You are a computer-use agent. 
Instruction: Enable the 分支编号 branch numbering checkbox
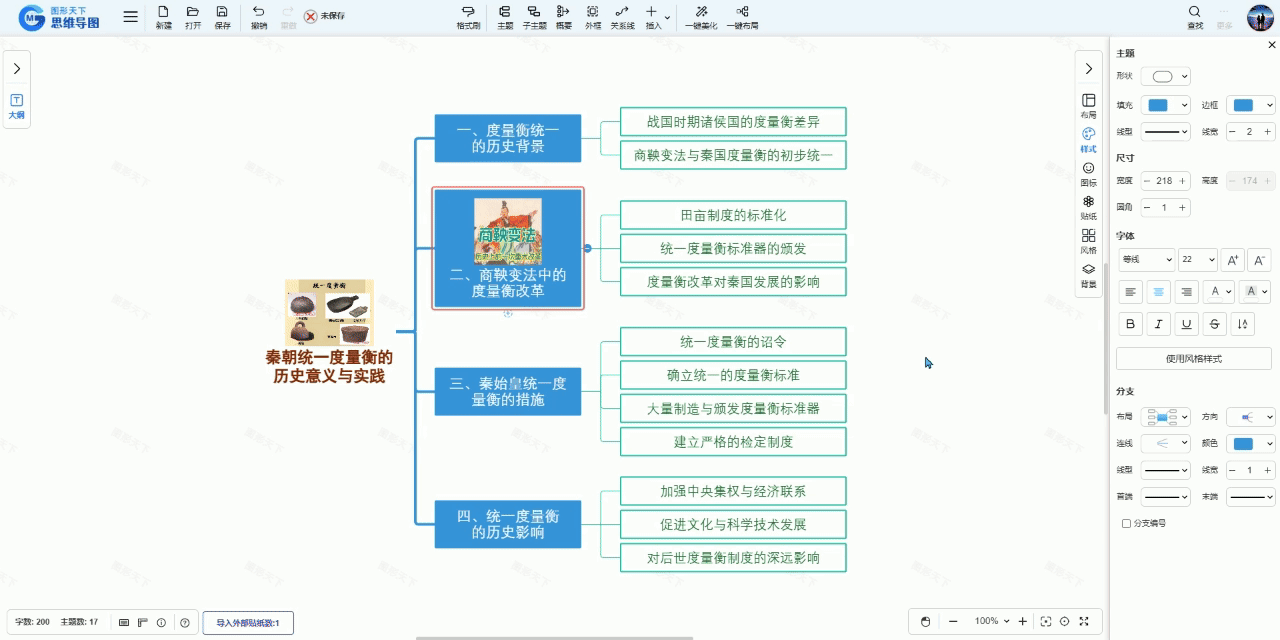coord(1126,523)
